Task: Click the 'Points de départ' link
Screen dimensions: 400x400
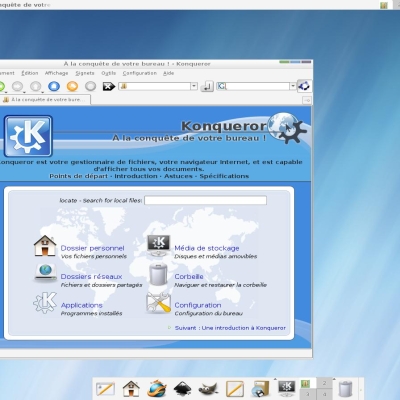Action: tap(78, 176)
